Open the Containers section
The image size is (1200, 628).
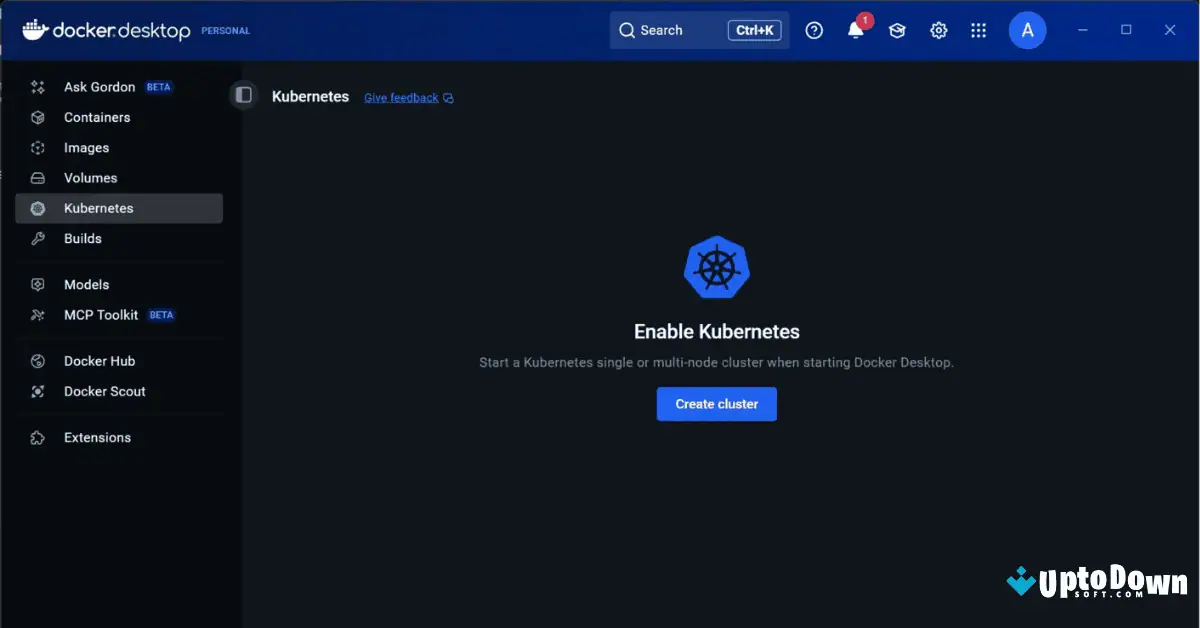coord(95,117)
